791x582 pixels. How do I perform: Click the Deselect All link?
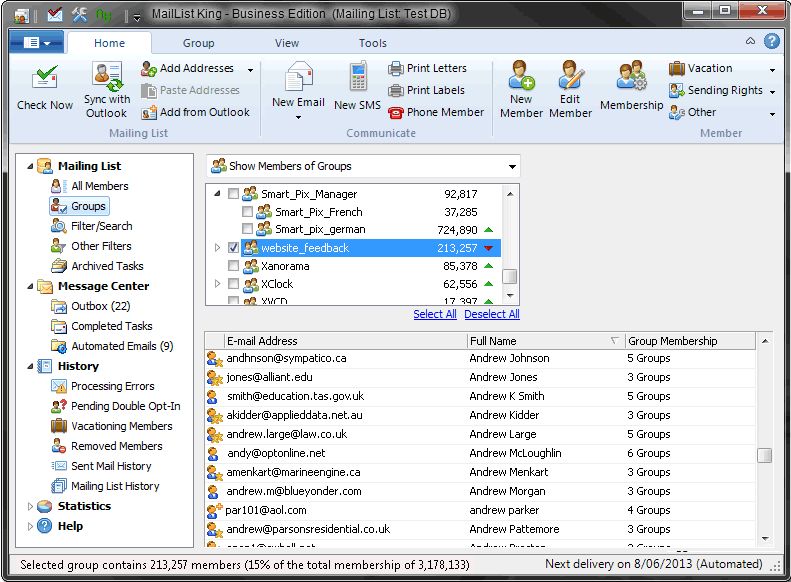pyautogui.click(x=492, y=314)
